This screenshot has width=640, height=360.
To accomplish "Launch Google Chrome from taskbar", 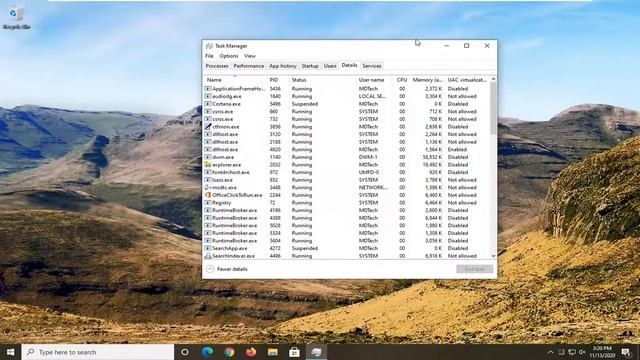I will [229, 352].
